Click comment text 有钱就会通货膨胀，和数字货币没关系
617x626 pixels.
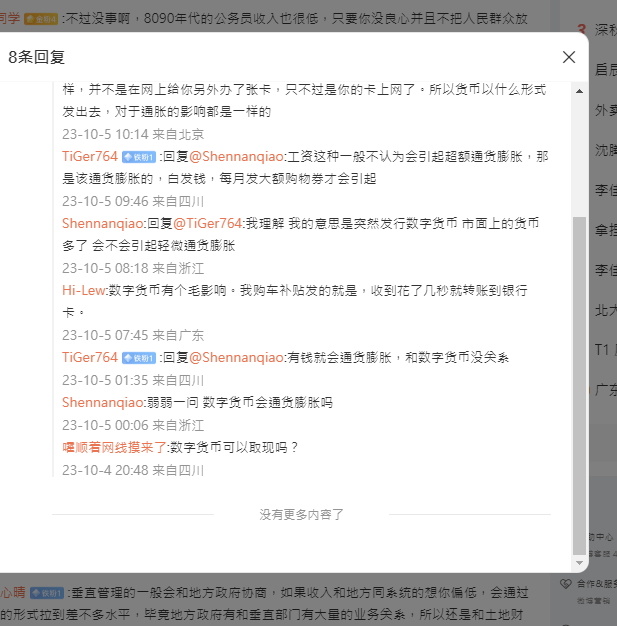tap(398, 357)
